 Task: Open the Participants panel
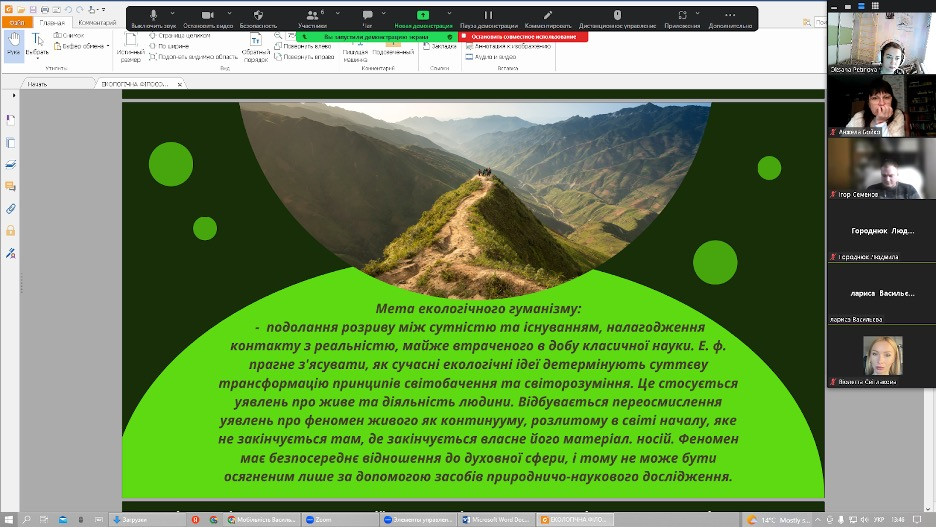(312, 16)
